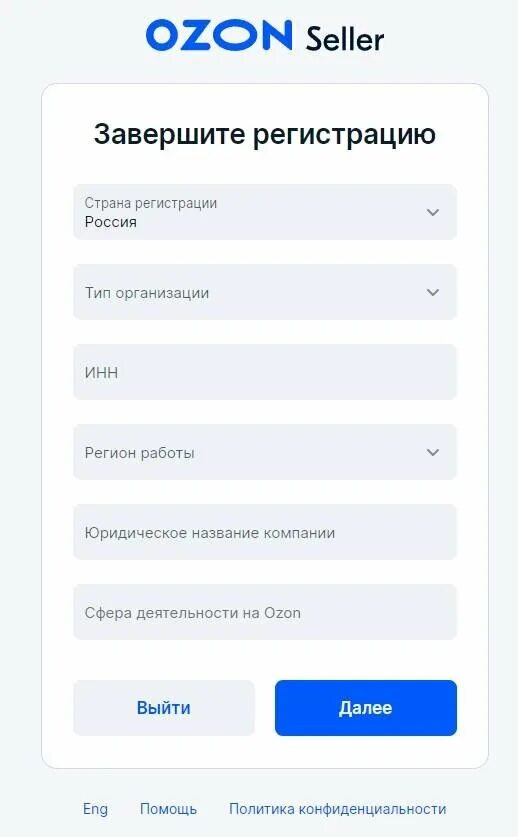The height and width of the screenshot is (837, 518).
Task: Switch language via the Eng link
Action: tap(96, 809)
